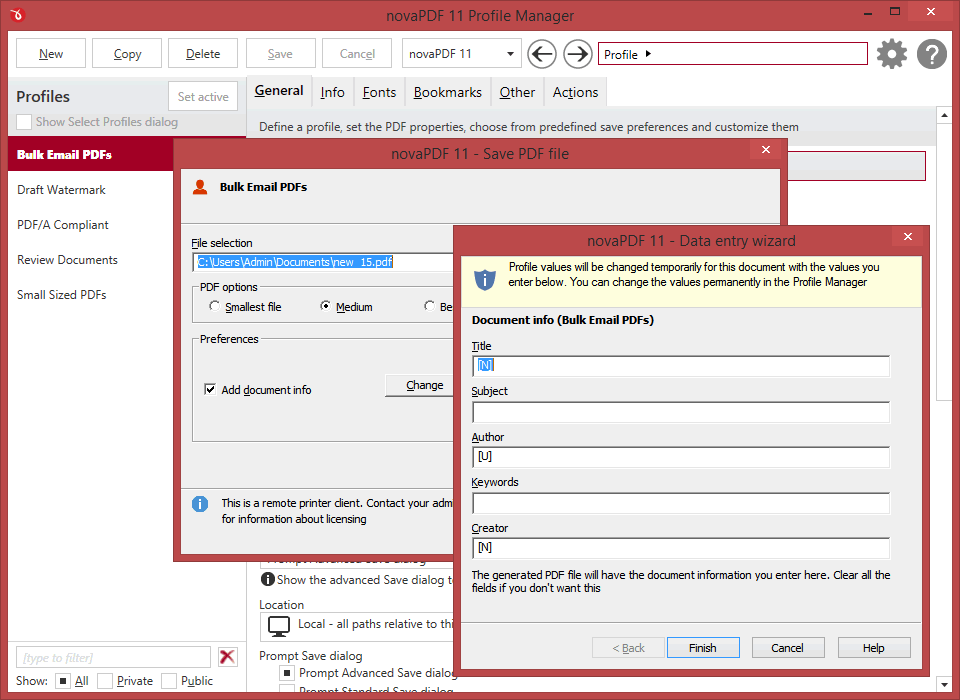
Task: Click the toolbar Cancel button
Action: point(357,53)
